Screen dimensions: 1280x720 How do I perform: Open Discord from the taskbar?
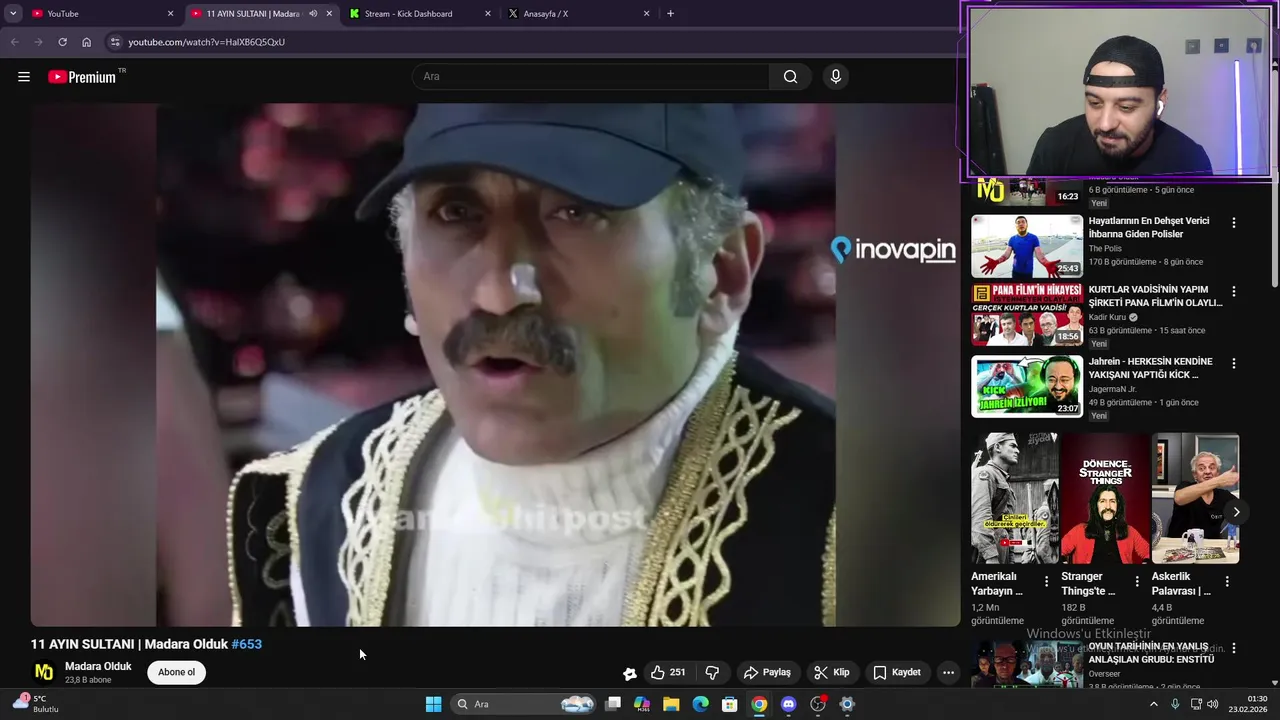click(x=788, y=704)
